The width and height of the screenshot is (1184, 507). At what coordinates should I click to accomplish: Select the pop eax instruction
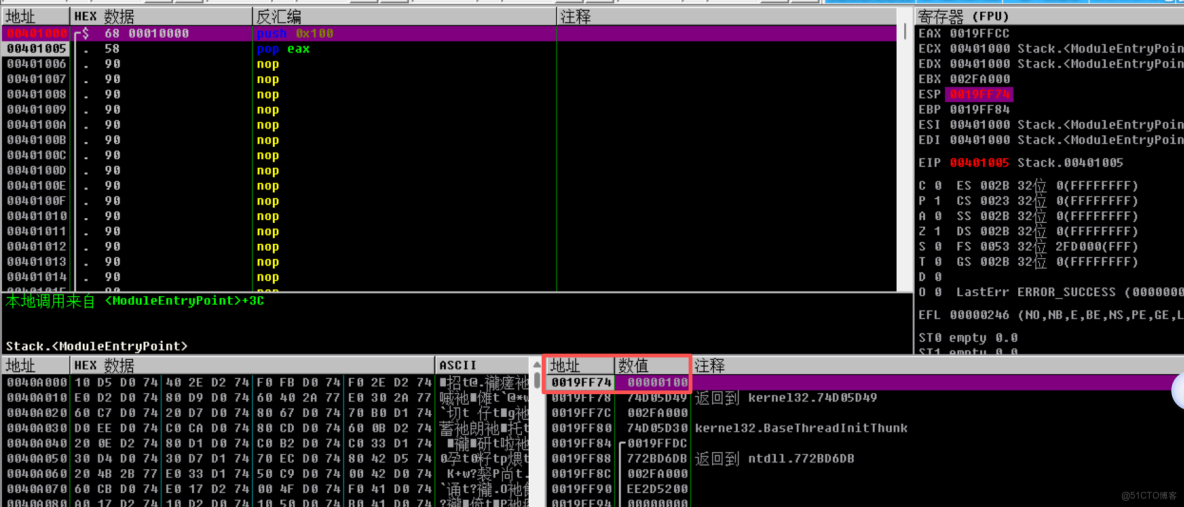point(283,49)
